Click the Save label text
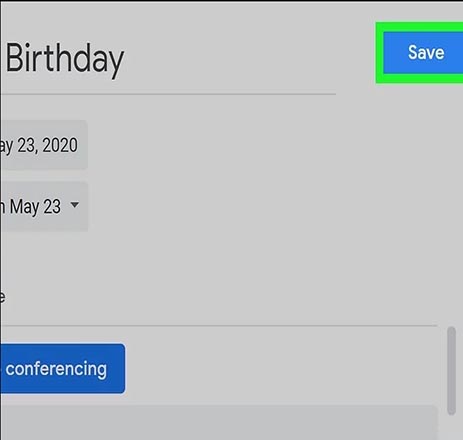This screenshot has height=440, width=463. tap(426, 53)
